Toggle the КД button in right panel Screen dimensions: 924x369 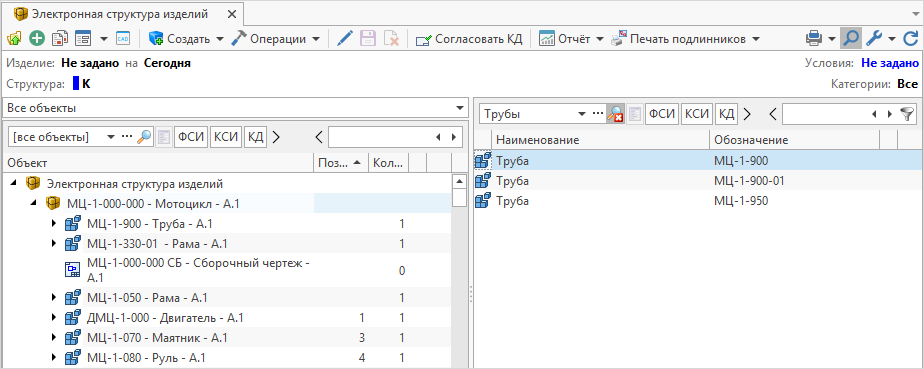pyautogui.click(x=727, y=114)
